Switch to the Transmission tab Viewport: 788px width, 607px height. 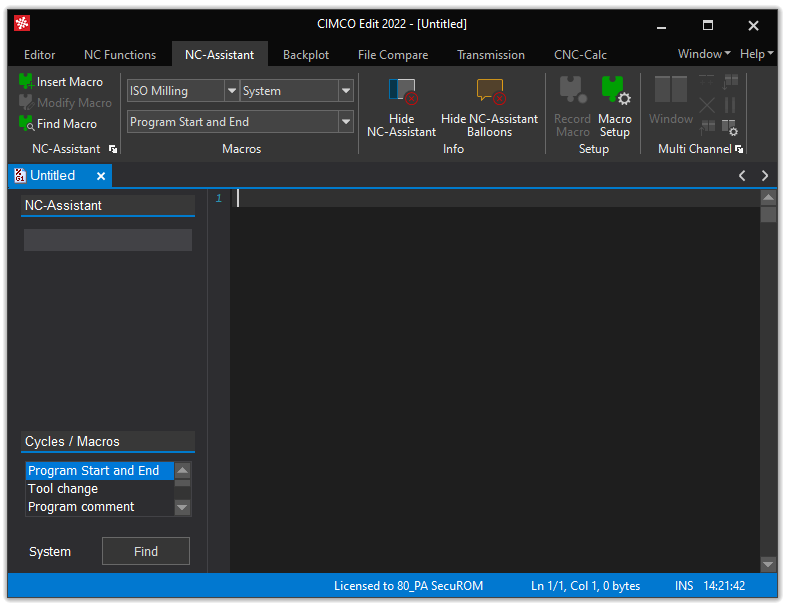coord(491,55)
